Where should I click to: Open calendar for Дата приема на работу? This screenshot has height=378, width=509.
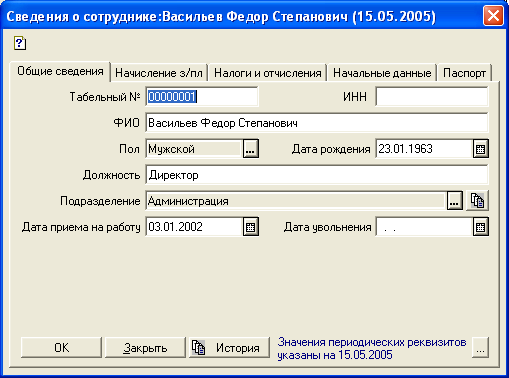coord(251,227)
